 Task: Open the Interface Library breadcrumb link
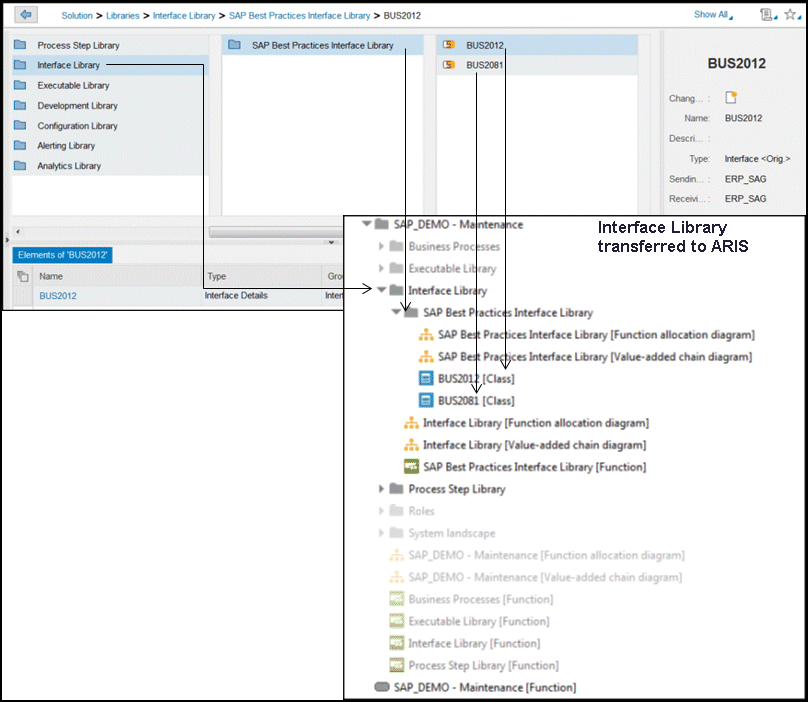[x=184, y=16]
